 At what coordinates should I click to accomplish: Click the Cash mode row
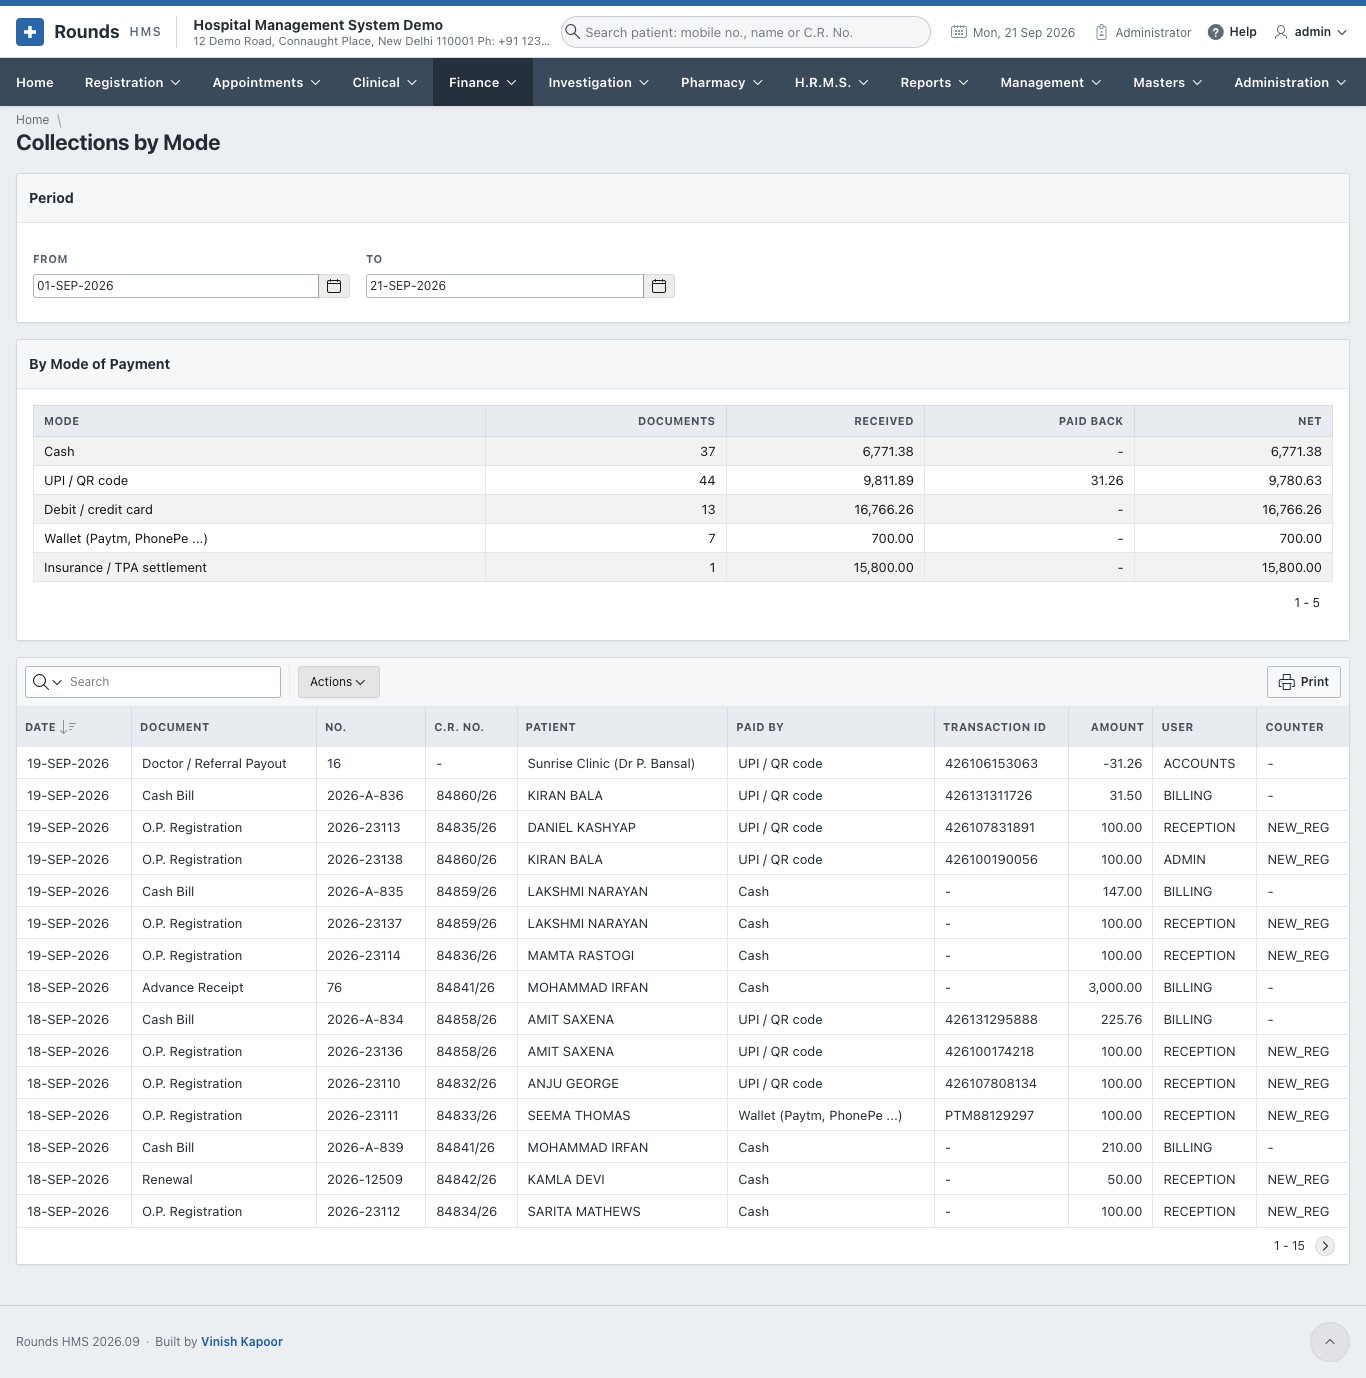pos(683,452)
